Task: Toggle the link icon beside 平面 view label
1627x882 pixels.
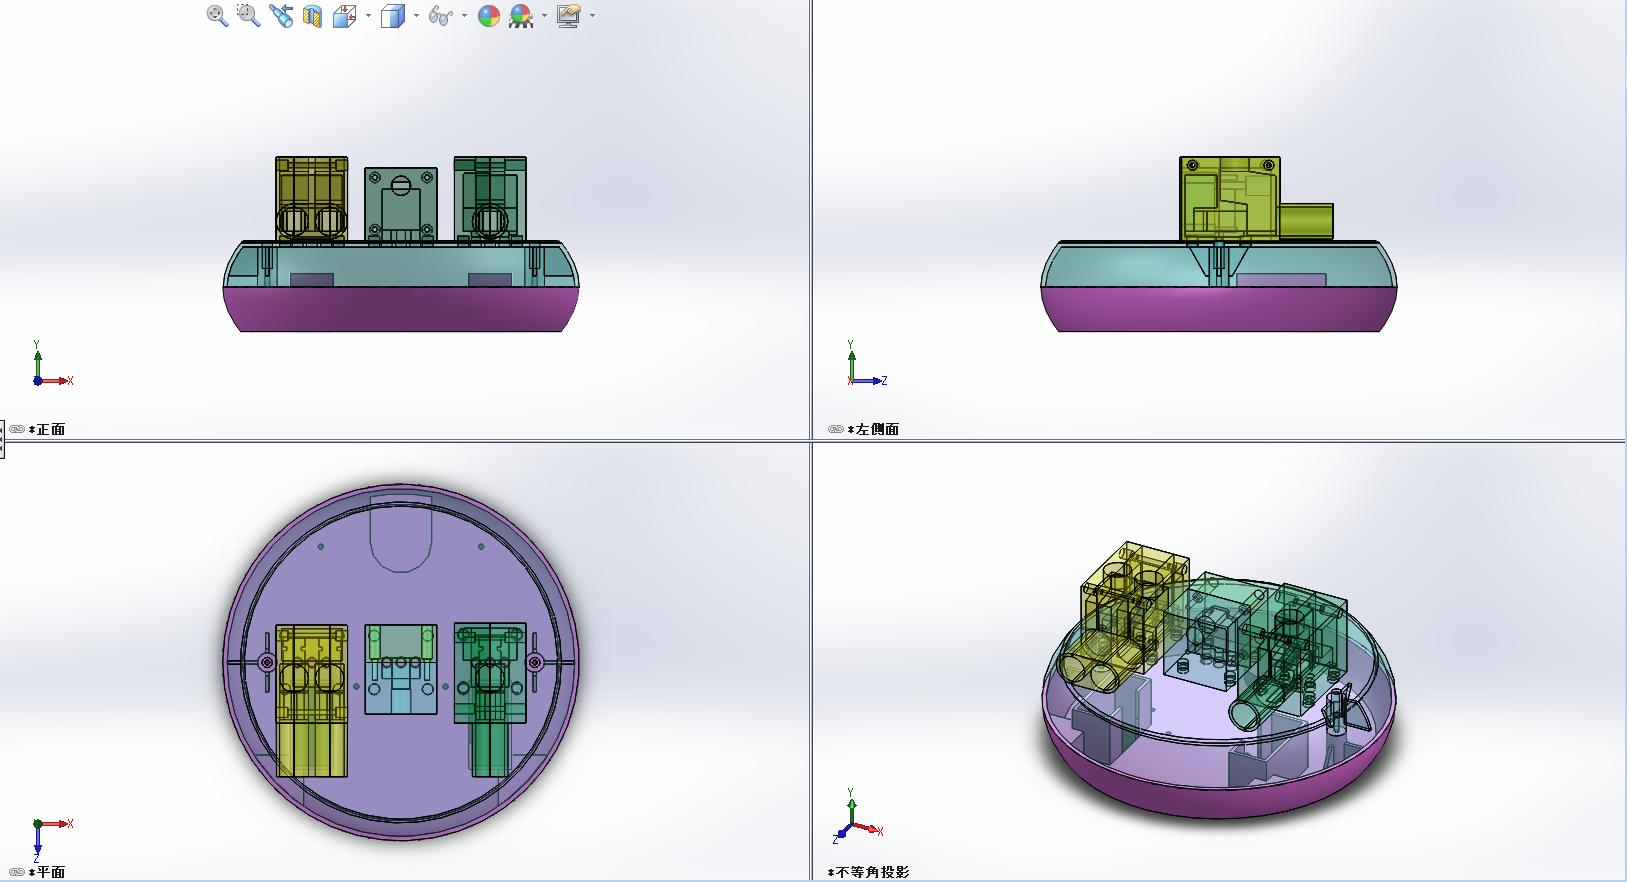Action: click(17, 872)
